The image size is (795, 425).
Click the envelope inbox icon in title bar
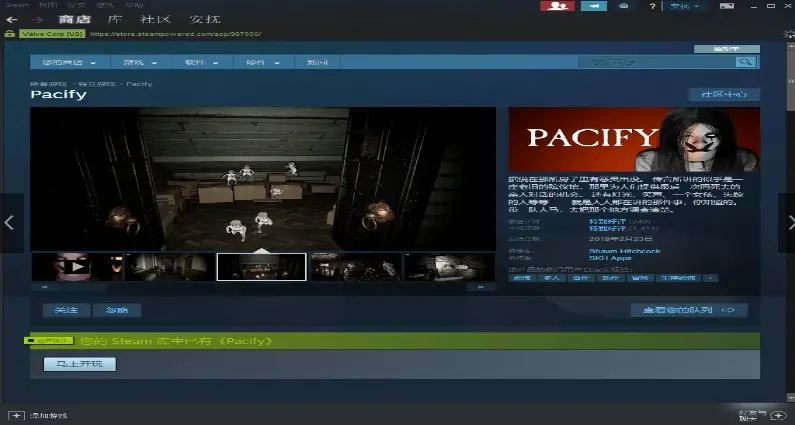point(727,6)
